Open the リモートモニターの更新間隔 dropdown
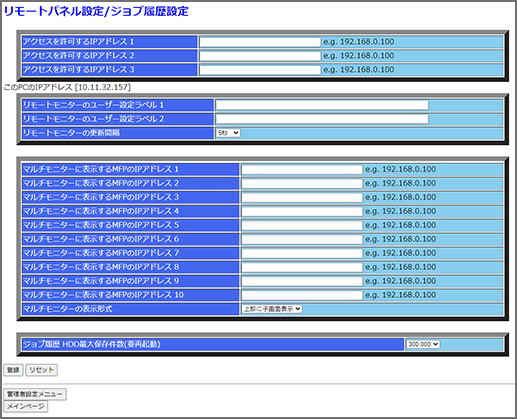This screenshot has height=419, width=517. click(x=228, y=133)
